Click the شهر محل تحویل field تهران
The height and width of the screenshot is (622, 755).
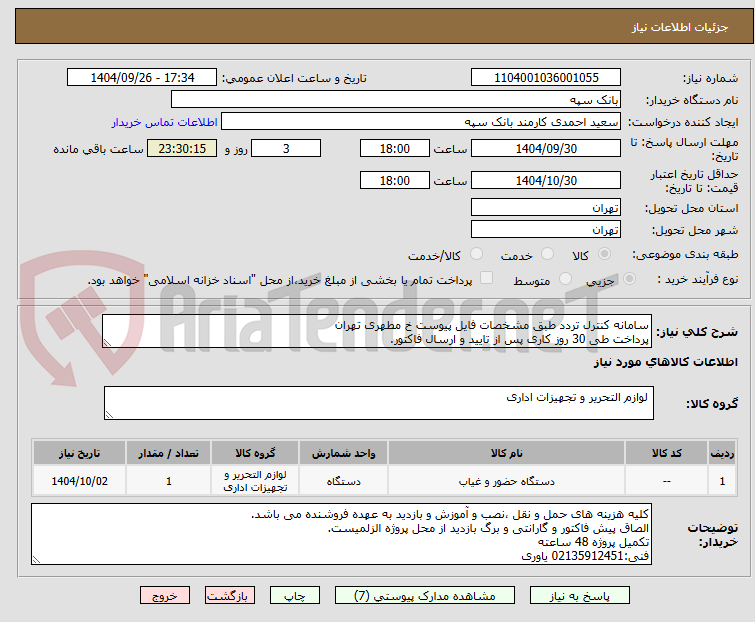coord(546,230)
